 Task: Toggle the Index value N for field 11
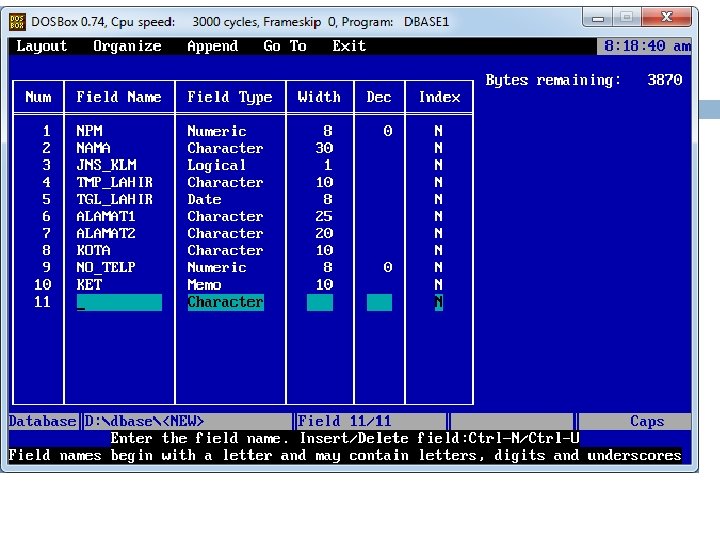[x=439, y=303]
